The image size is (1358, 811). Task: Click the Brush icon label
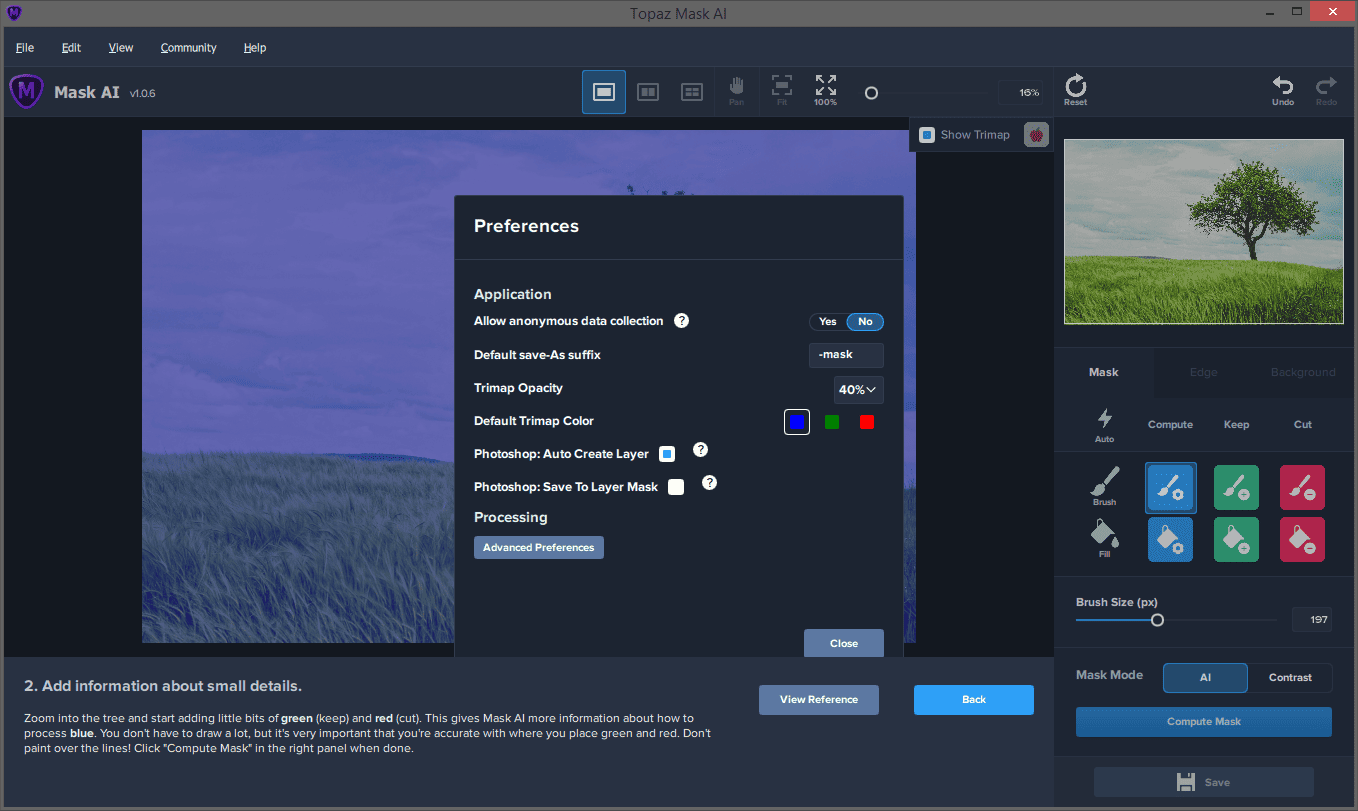(x=1104, y=487)
